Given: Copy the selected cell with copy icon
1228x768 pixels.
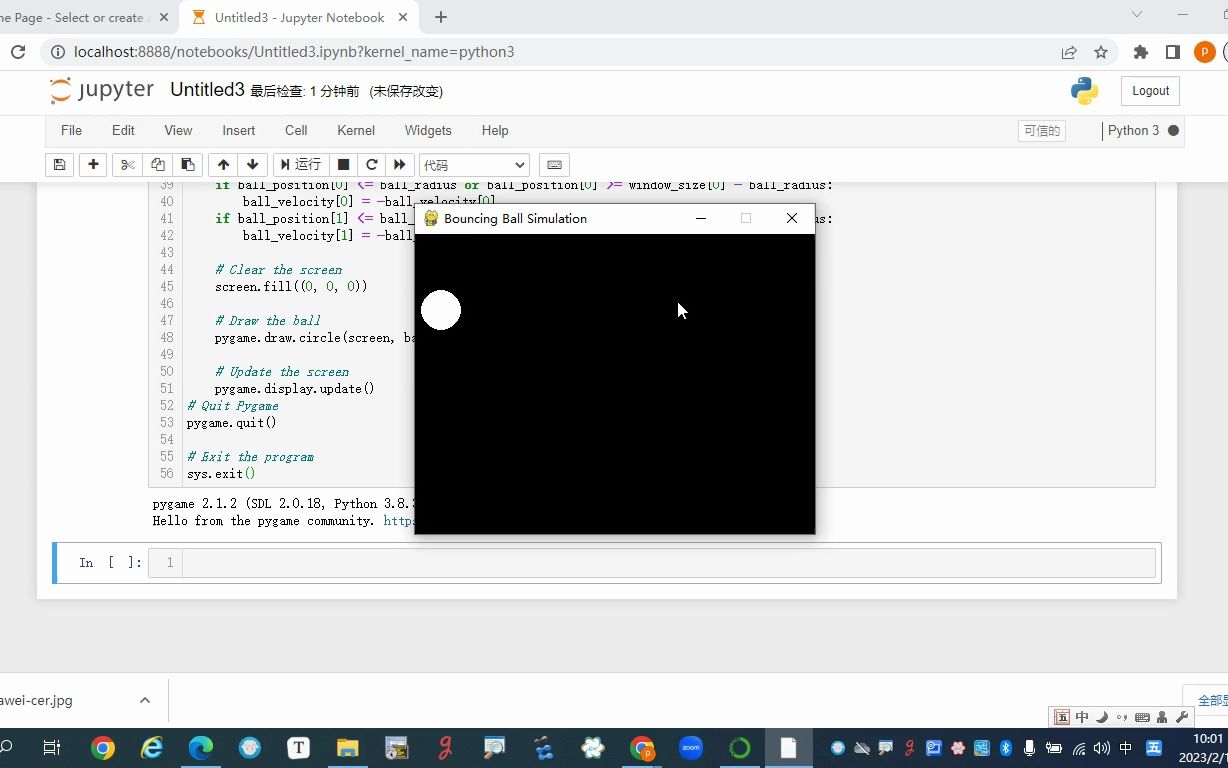Looking at the screenshot, I should (x=156, y=164).
